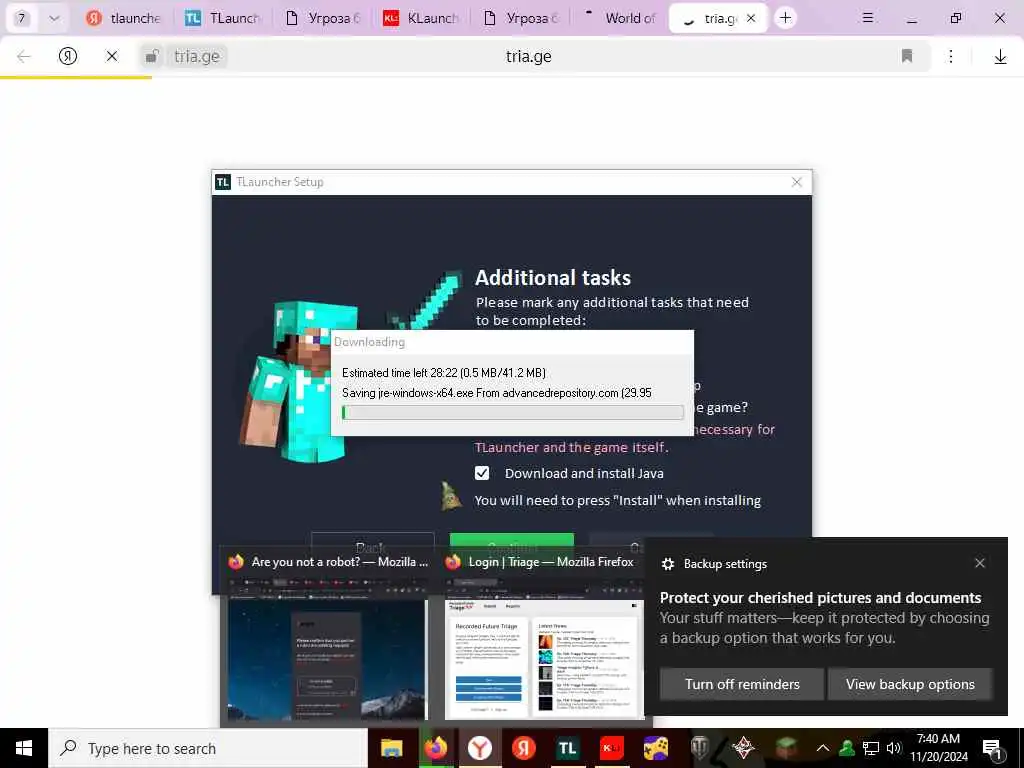Click the Saving jre-windows-x64.exe text
The width and height of the screenshot is (1024, 768).
click(497, 393)
